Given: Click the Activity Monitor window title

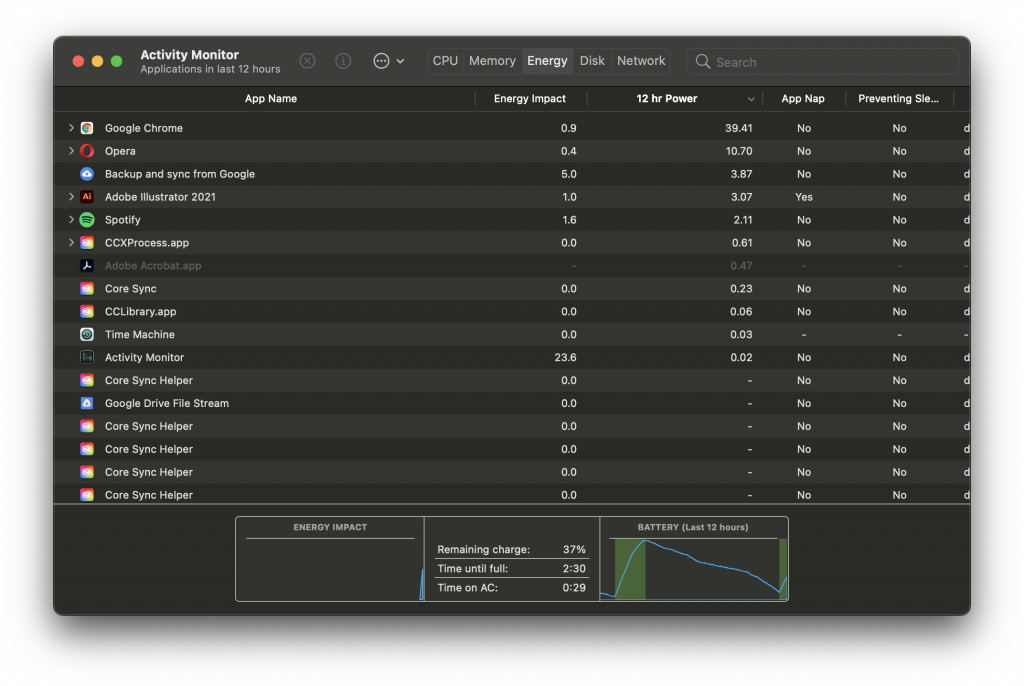Looking at the screenshot, I should click(x=189, y=55).
